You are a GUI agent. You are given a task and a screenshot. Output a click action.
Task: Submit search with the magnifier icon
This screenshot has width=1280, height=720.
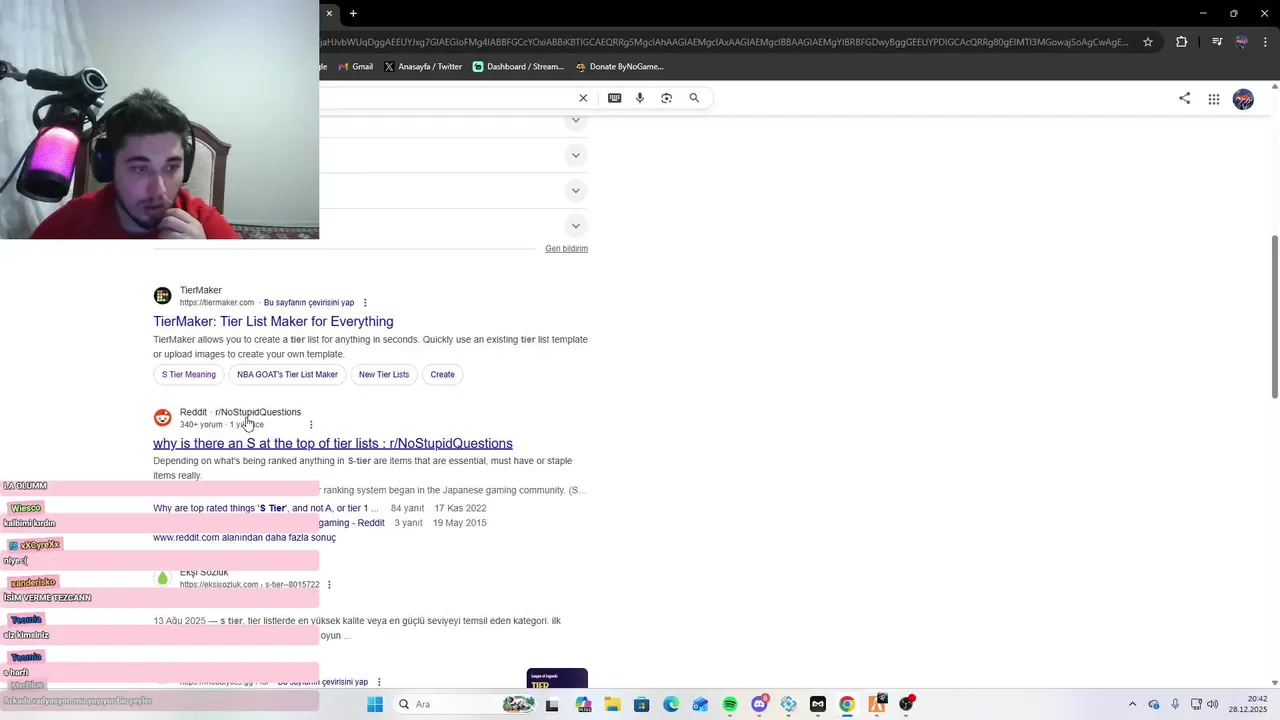[694, 98]
